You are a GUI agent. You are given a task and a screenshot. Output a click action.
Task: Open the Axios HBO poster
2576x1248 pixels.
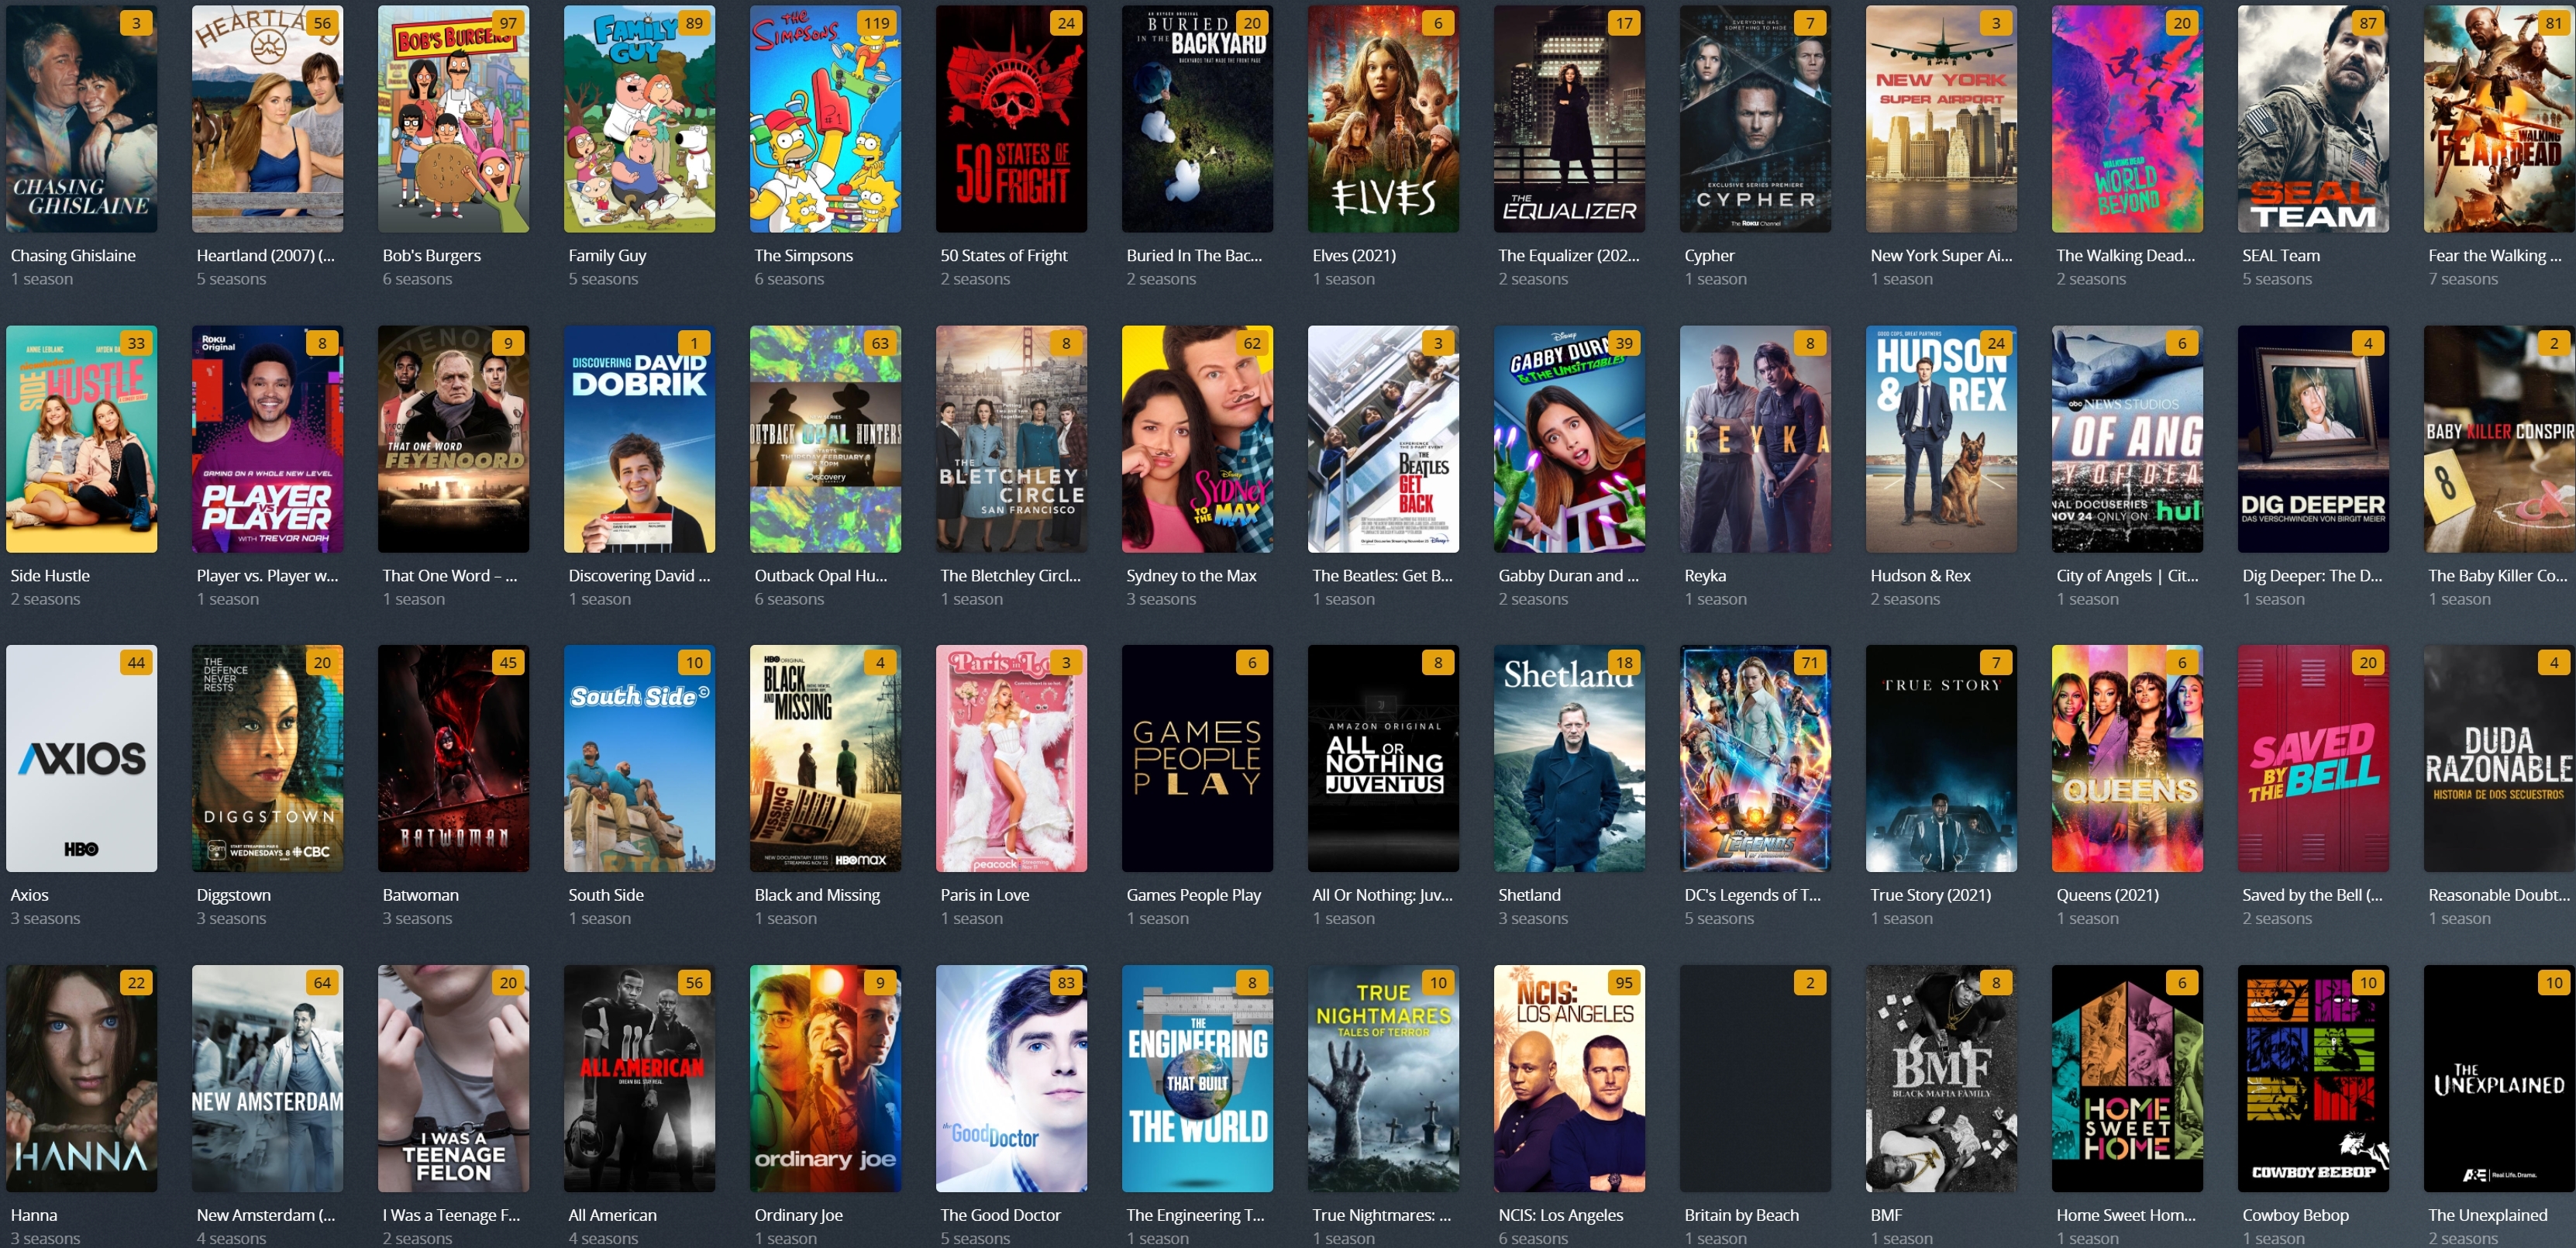tap(81, 758)
